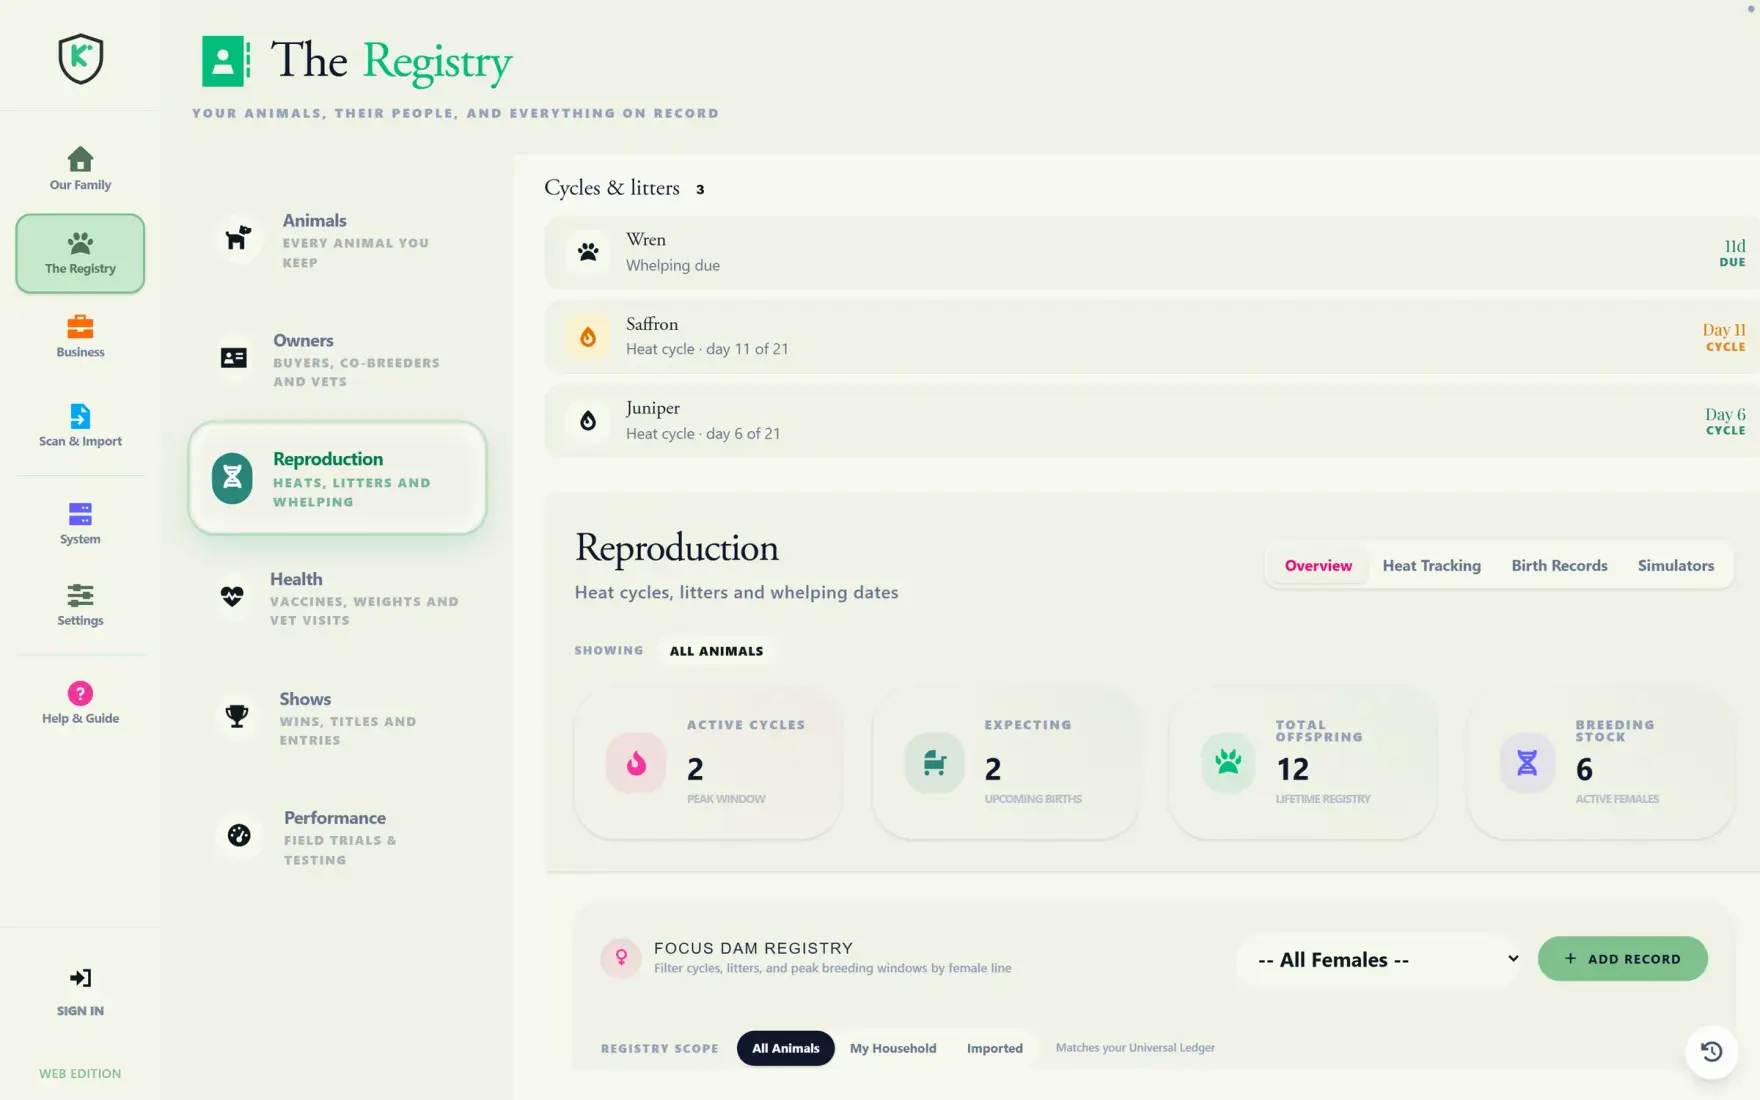Image resolution: width=1760 pixels, height=1100 pixels.
Task: Click the Owners ID card icon
Action: 234,358
